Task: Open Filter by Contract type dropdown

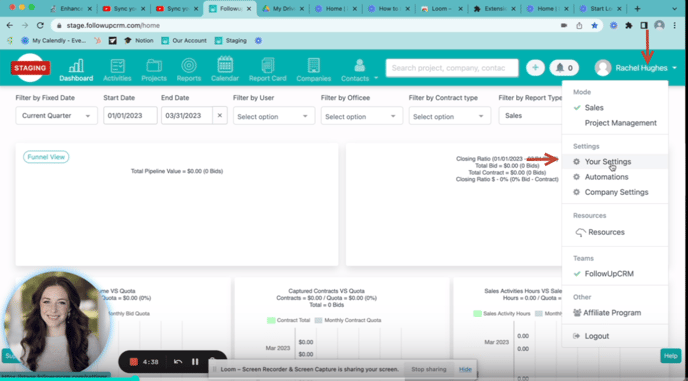Action: [x=449, y=116]
